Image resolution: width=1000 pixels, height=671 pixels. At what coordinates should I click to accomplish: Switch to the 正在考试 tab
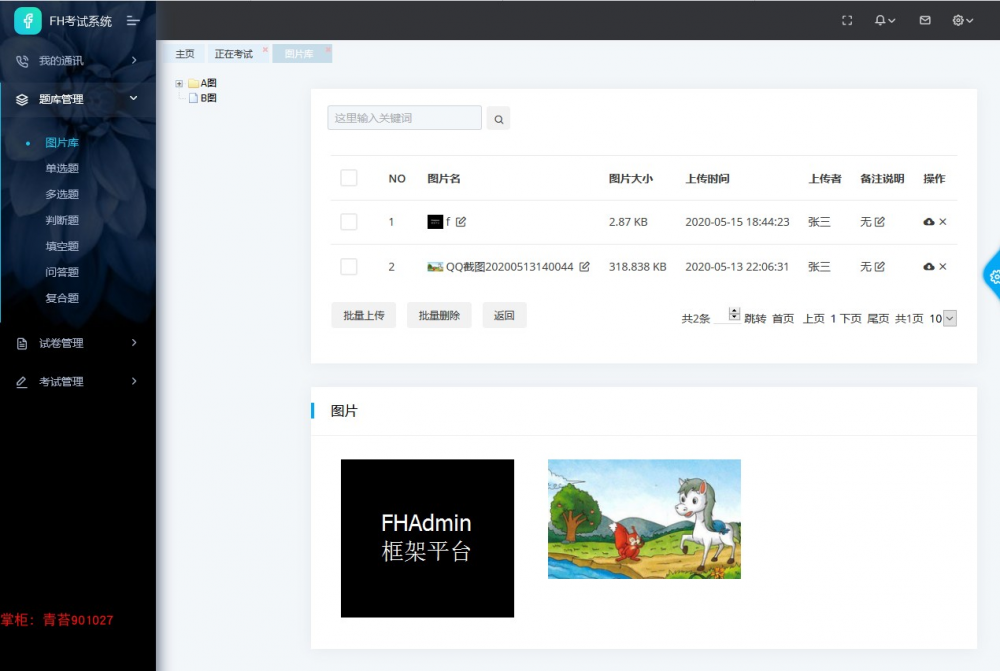232,54
